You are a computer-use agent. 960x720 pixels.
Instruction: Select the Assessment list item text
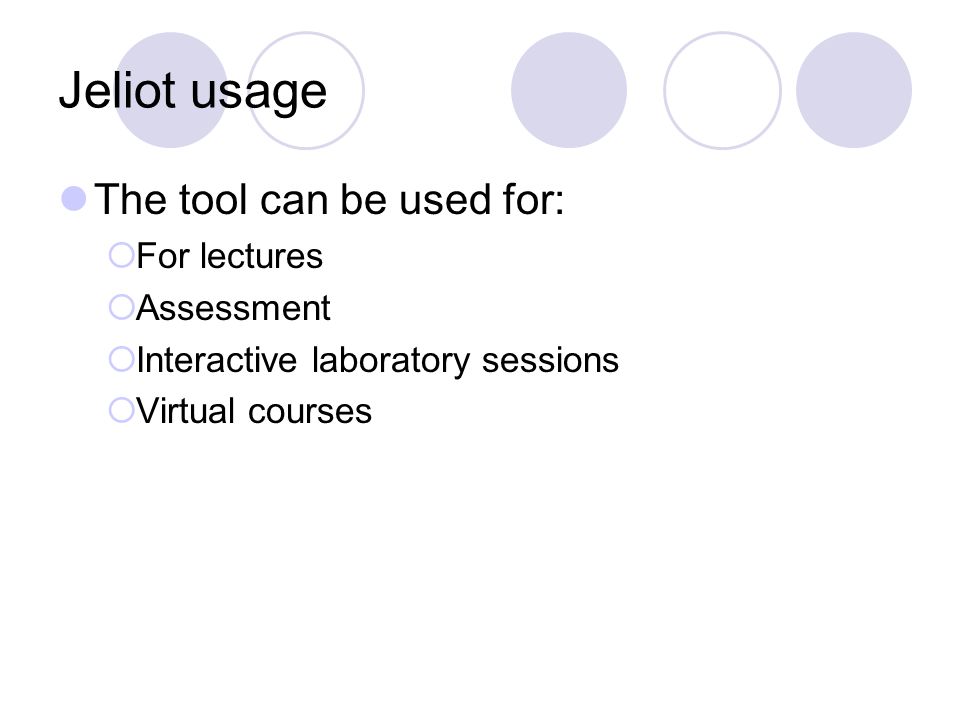(x=233, y=307)
